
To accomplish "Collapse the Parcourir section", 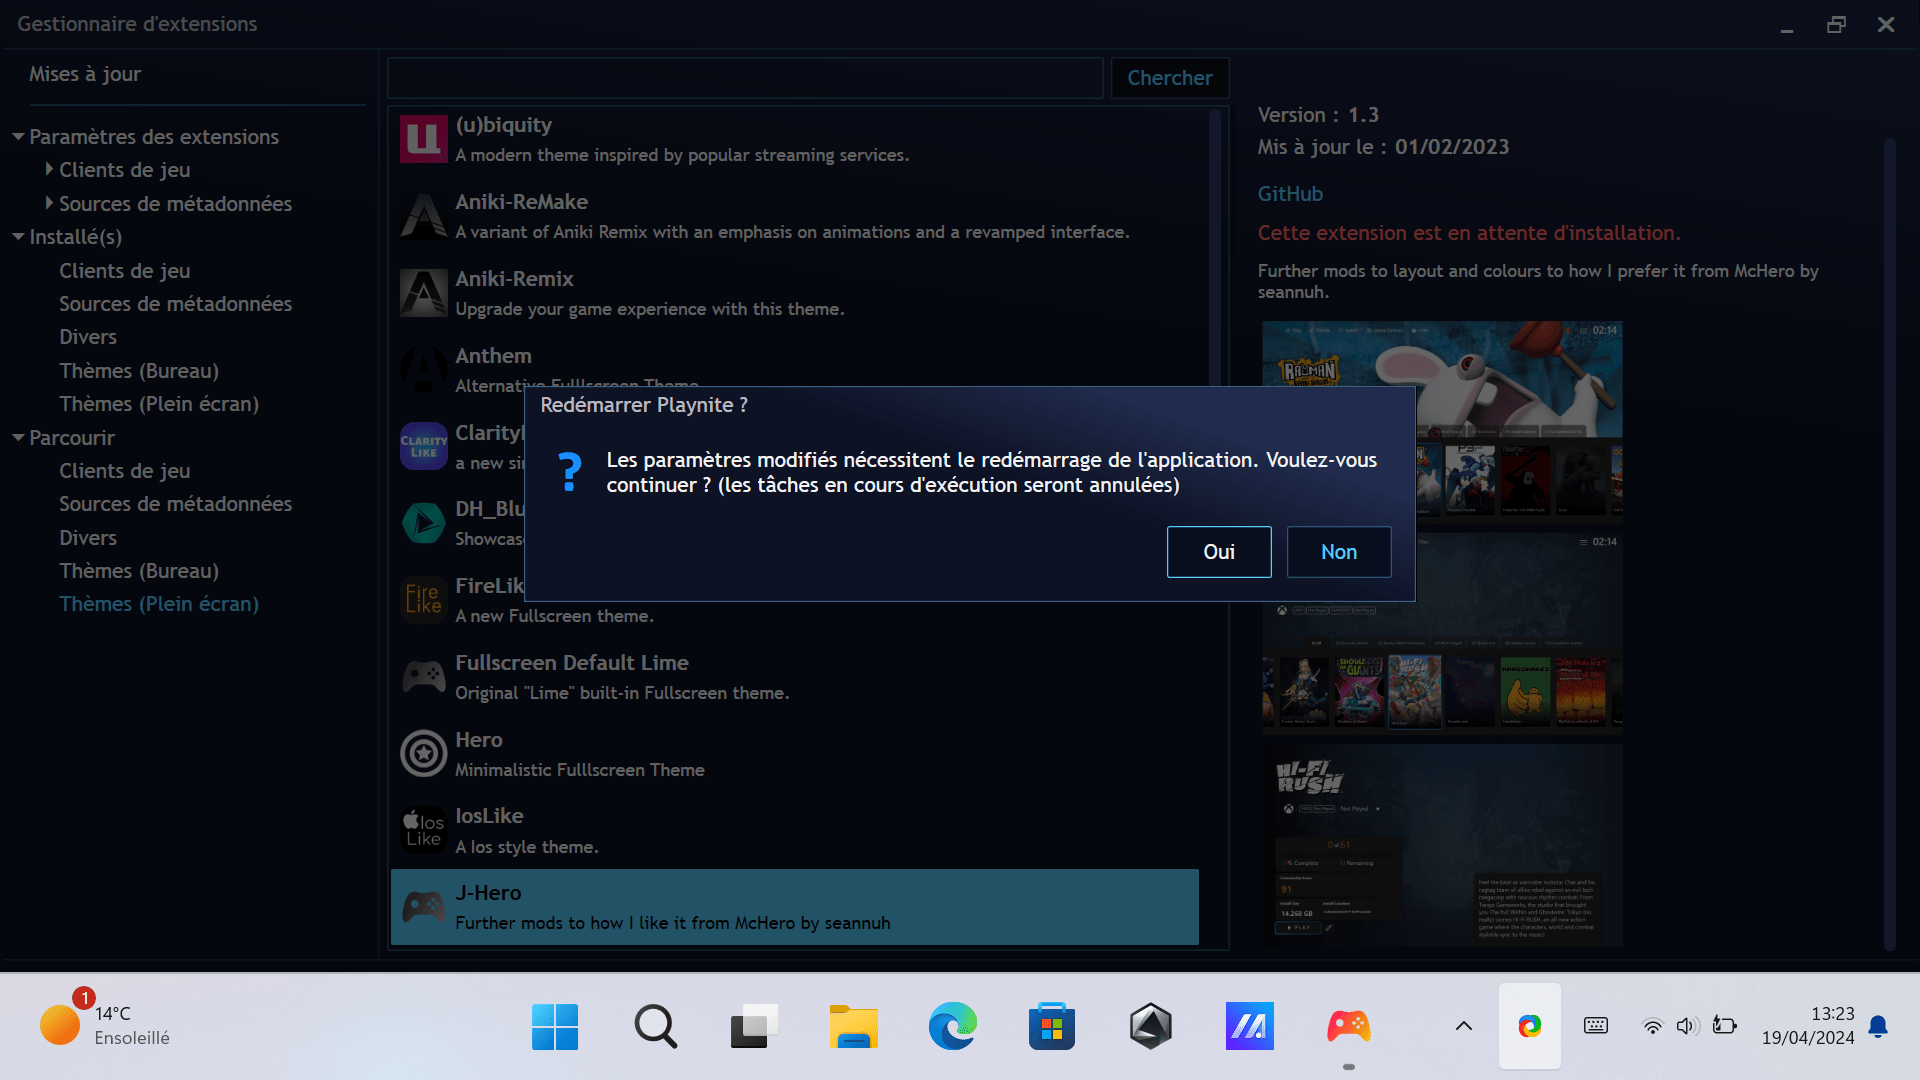I will 18,437.
